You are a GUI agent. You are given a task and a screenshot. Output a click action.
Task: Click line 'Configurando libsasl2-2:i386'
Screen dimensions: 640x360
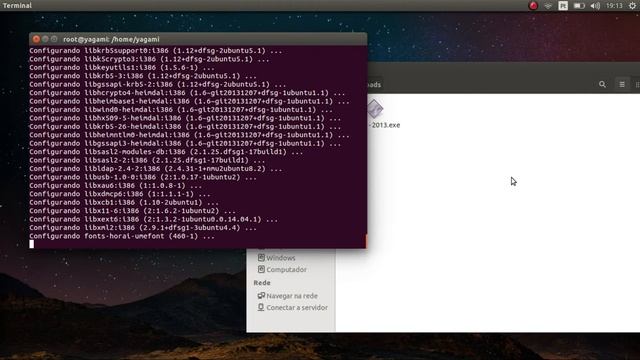147,160
